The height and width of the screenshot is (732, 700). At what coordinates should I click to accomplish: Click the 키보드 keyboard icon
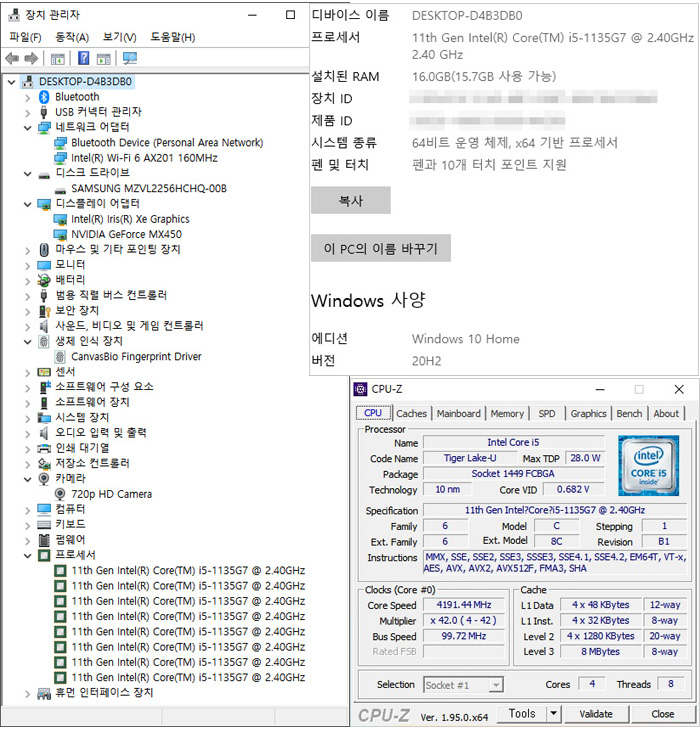click(x=44, y=525)
